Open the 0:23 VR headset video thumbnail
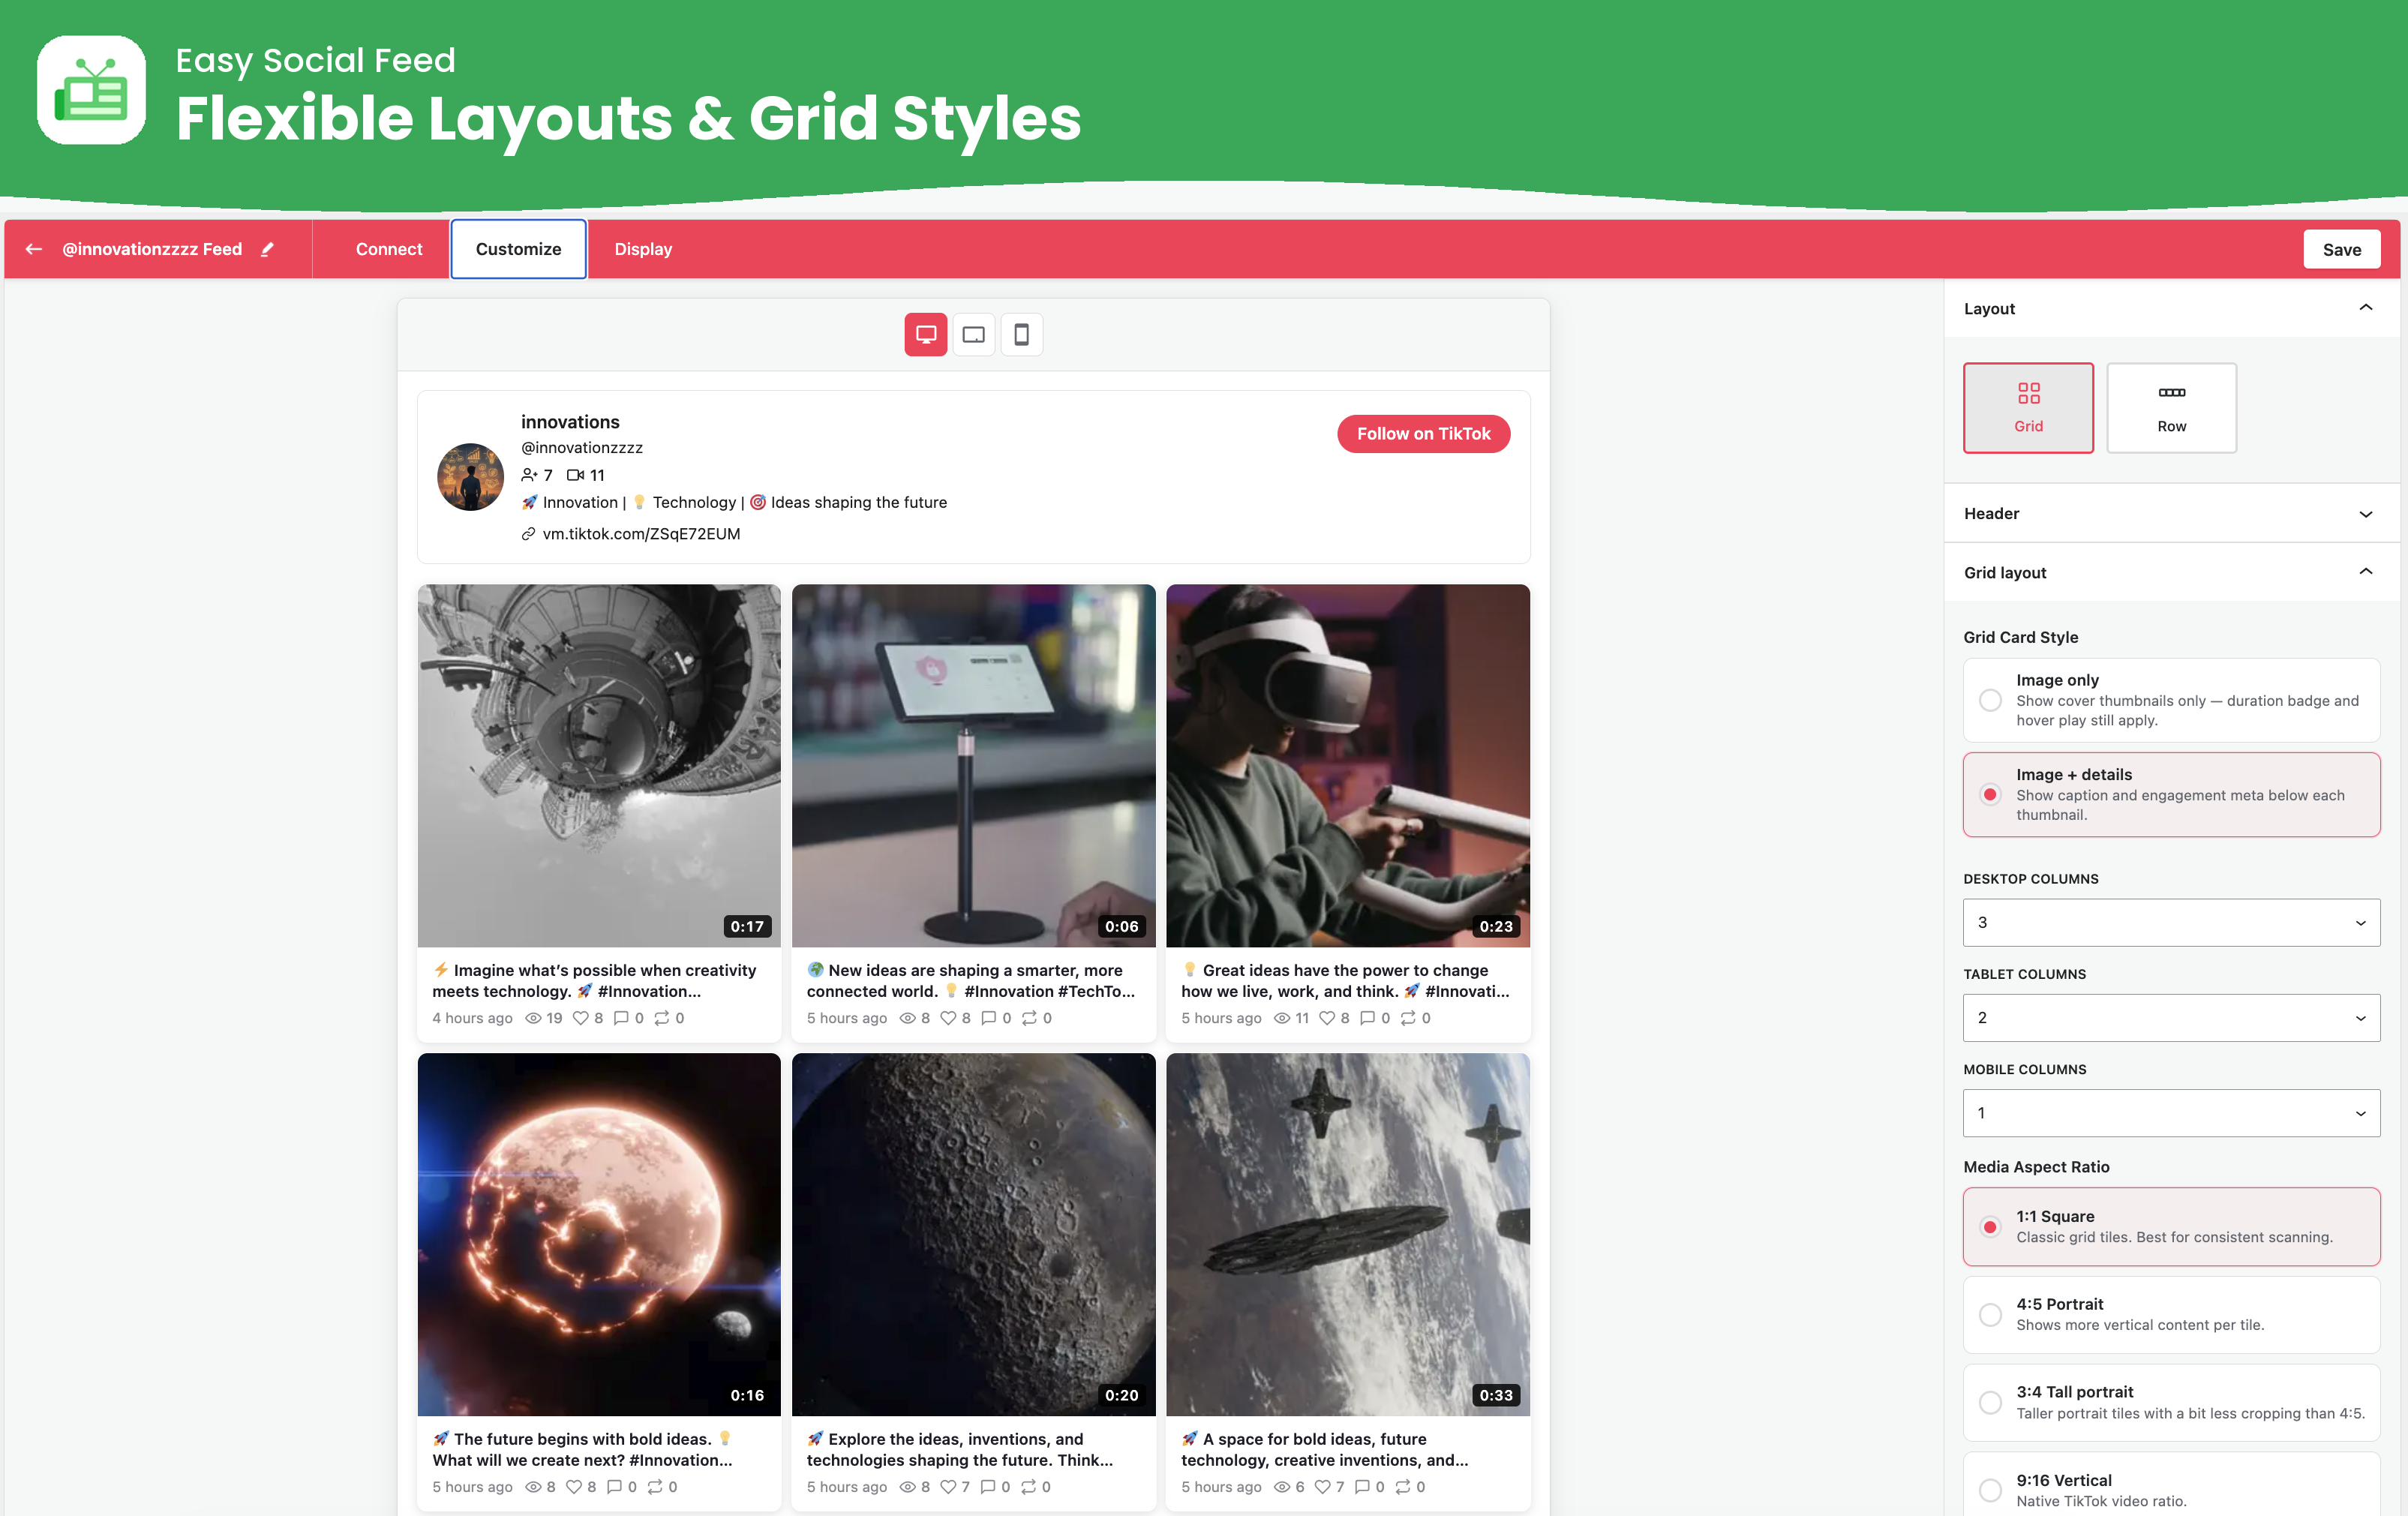 pyautogui.click(x=1348, y=766)
